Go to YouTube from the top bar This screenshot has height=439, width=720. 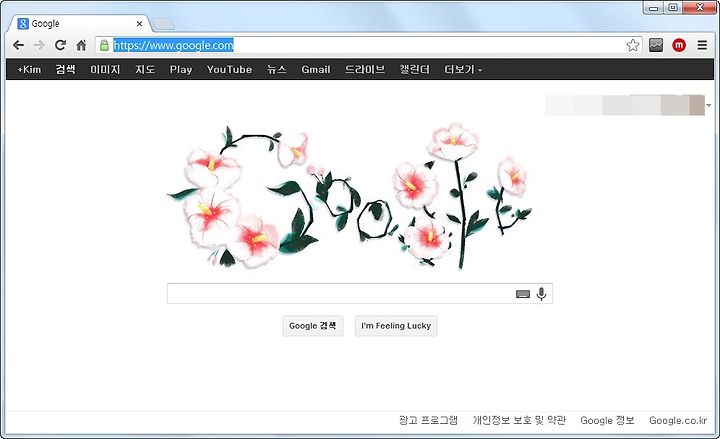[x=229, y=69]
